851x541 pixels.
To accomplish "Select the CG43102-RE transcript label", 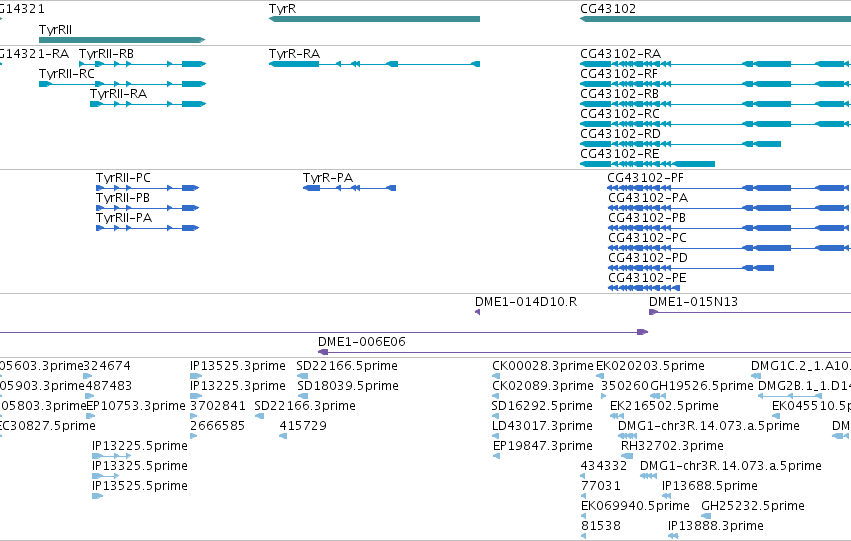I will (x=620, y=154).
